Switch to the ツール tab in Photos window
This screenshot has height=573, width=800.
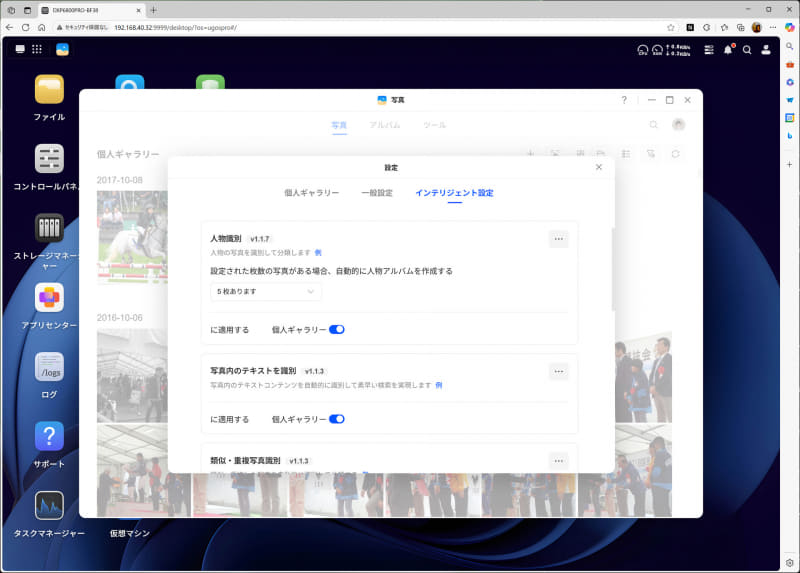pyautogui.click(x=434, y=125)
